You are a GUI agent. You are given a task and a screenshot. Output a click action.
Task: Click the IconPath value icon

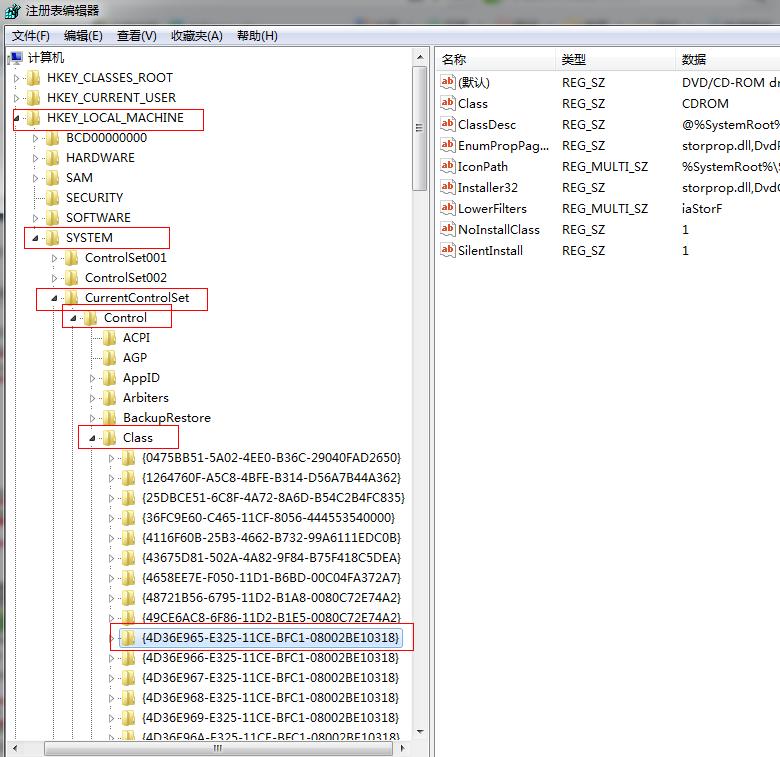coord(448,166)
